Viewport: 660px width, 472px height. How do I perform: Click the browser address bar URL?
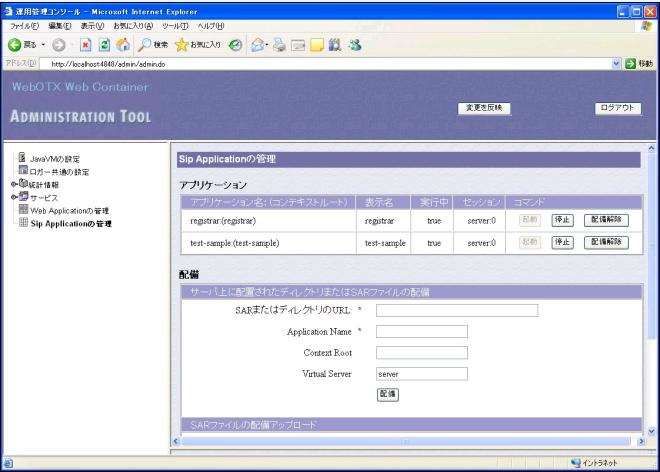(x=108, y=64)
